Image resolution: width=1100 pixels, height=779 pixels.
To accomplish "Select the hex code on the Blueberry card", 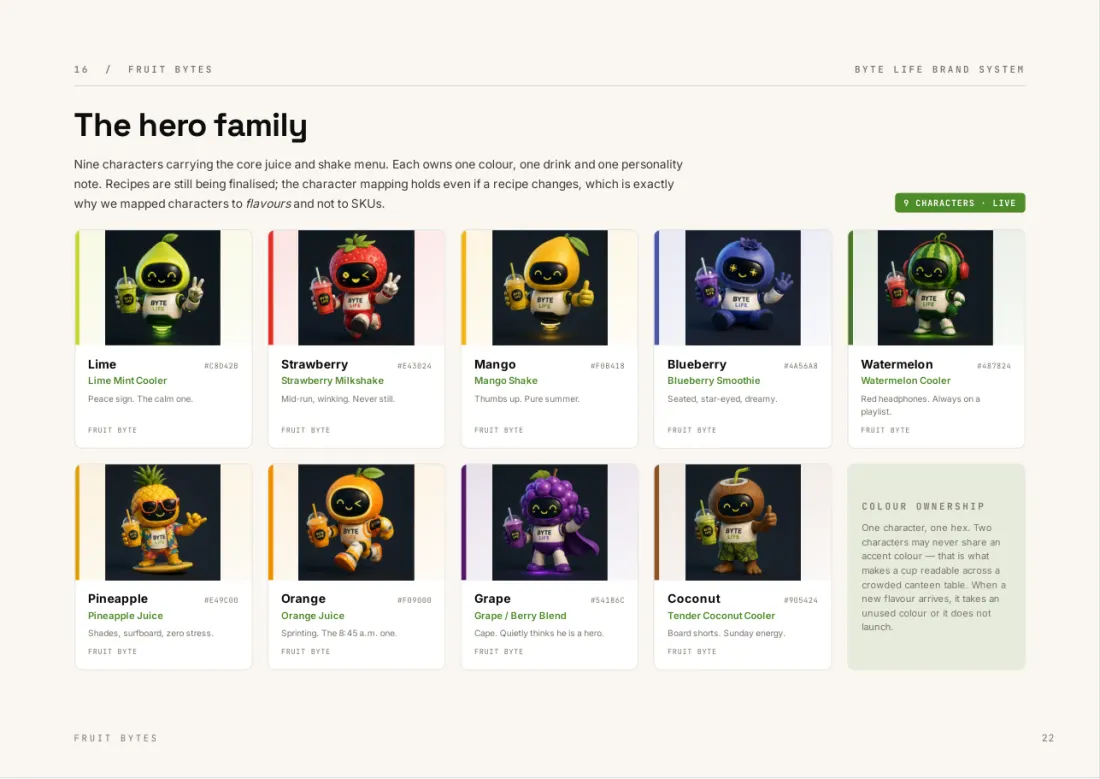I will 800,366.
